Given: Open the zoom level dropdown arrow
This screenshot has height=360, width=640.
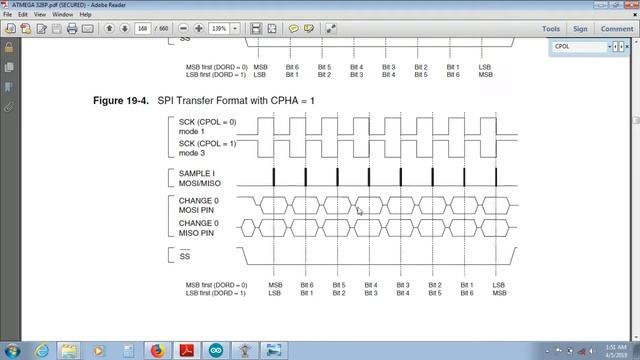Looking at the screenshot, I should click(235, 29).
